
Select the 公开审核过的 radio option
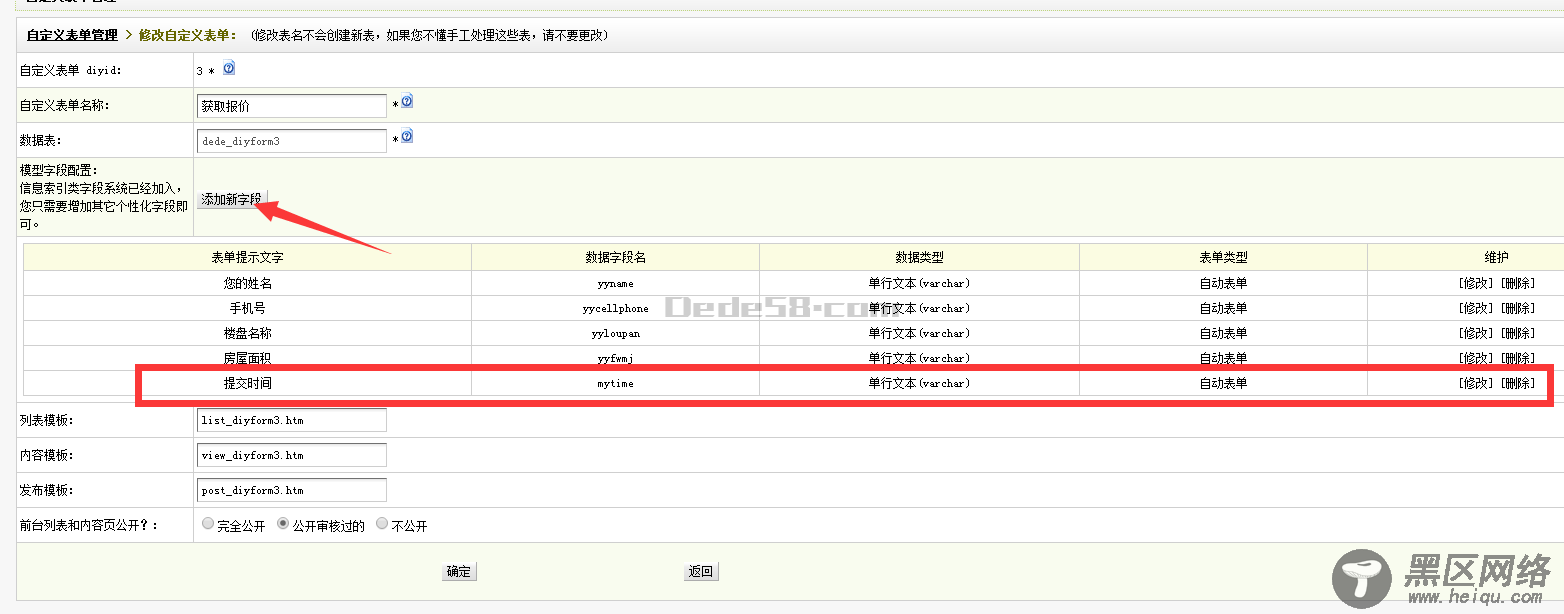point(283,523)
